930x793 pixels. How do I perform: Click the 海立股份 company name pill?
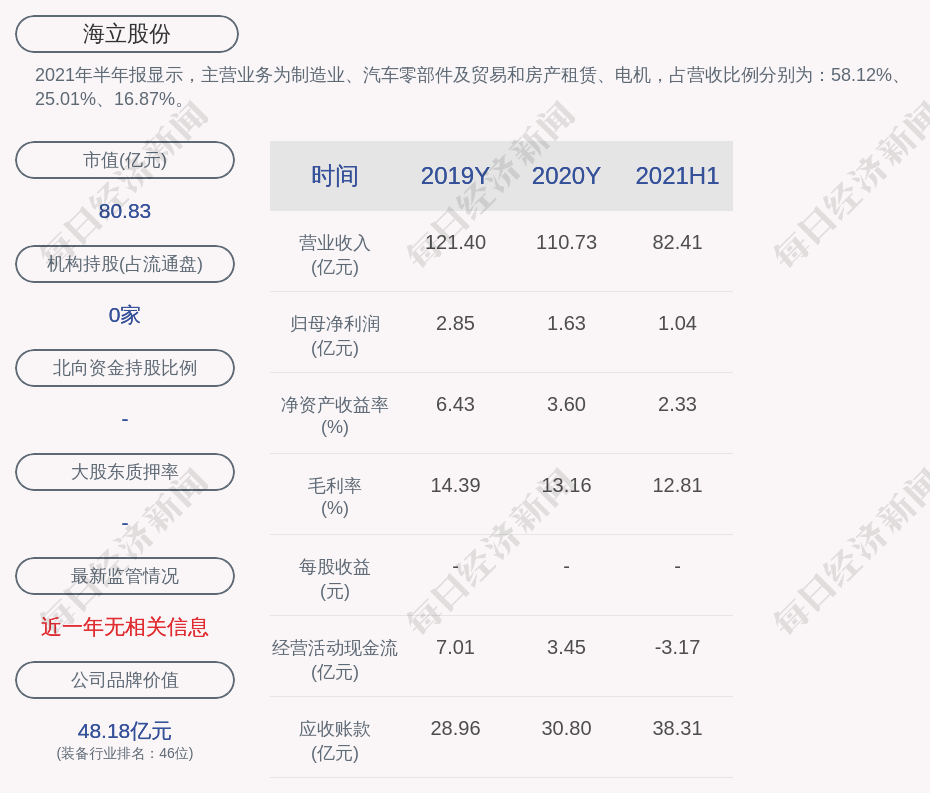[x=127, y=34]
